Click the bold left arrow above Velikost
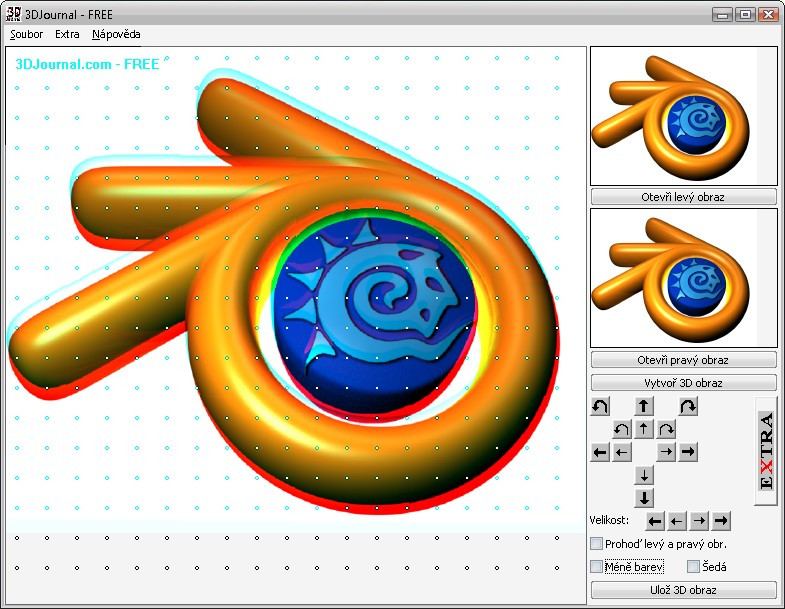This screenshot has height=609, width=785. click(600, 452)
